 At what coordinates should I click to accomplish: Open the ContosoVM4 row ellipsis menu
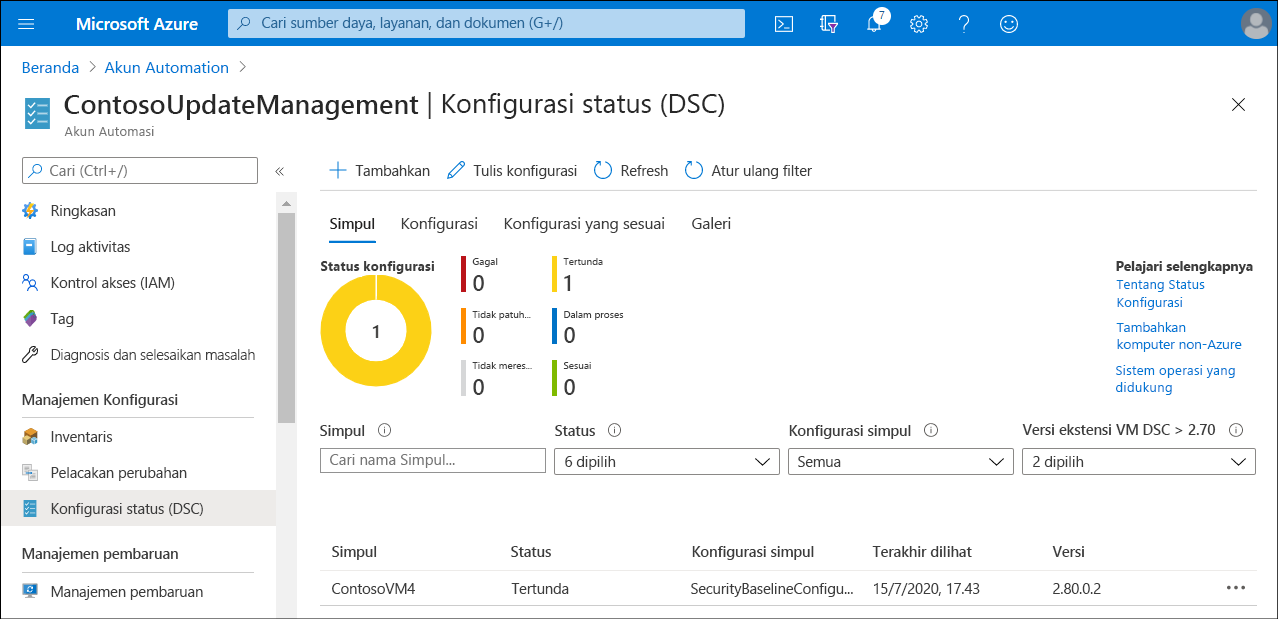tap(1236, 588)
